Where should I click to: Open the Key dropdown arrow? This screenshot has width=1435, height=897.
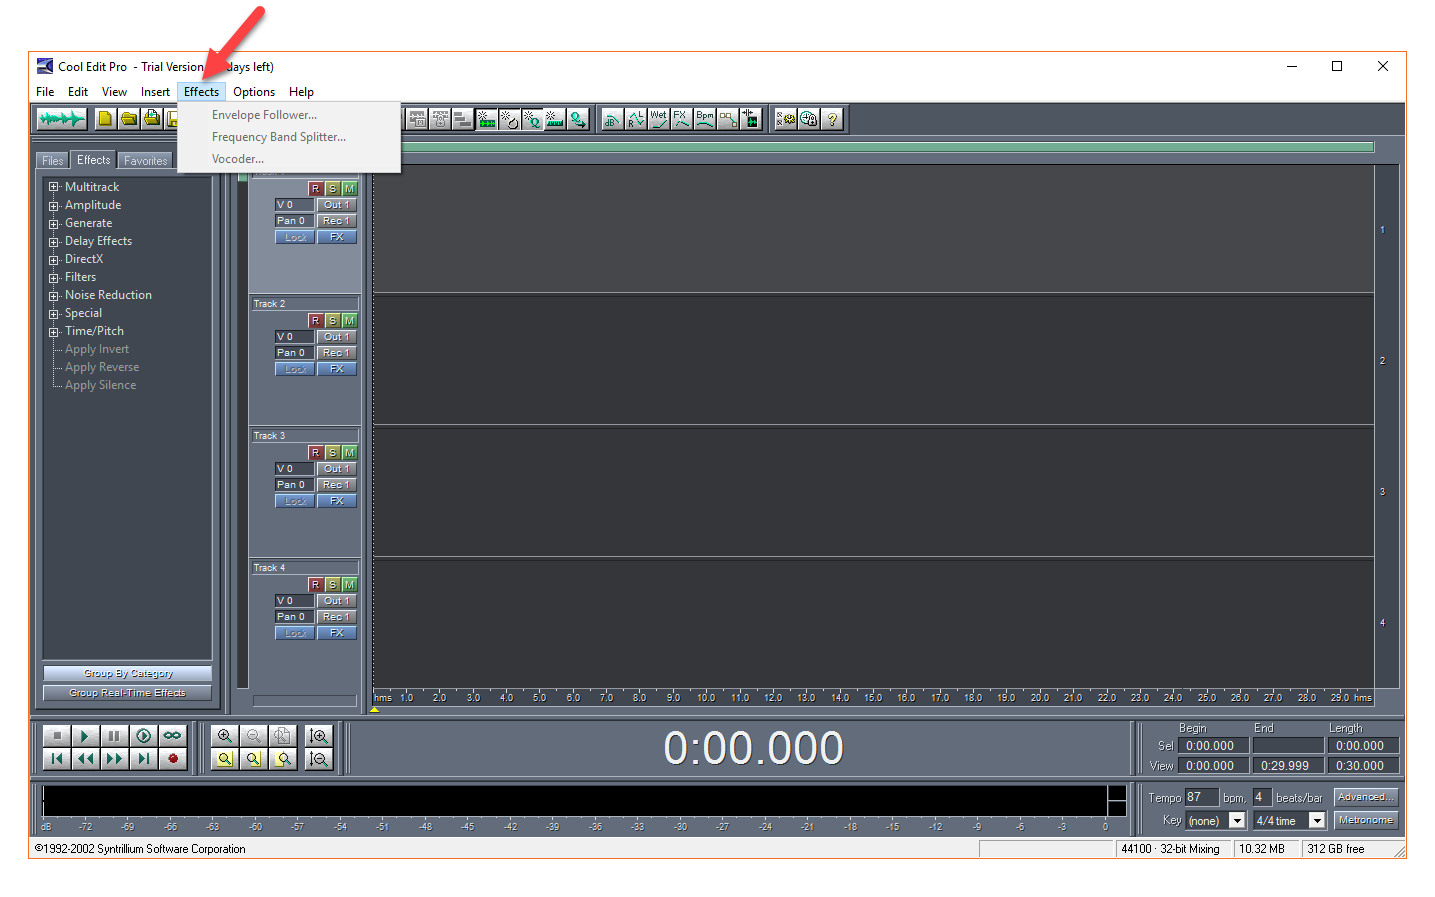(1237, 821)
